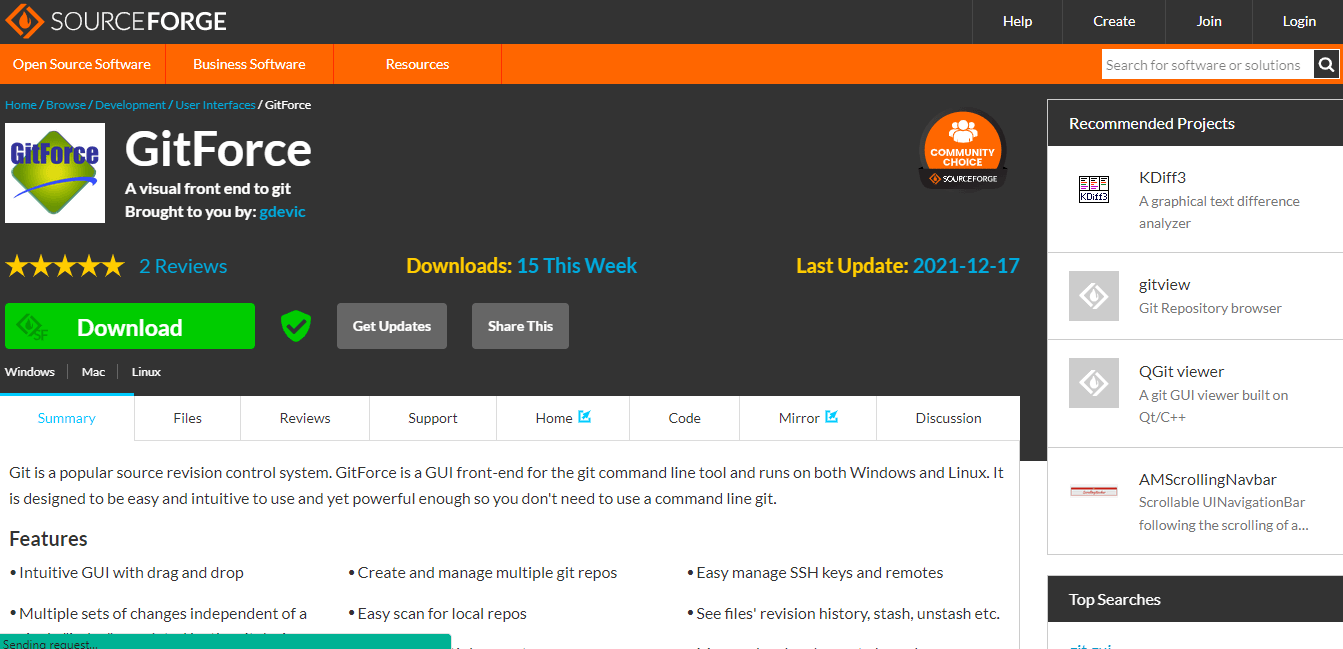Click the 15 This Week downloads link
The image size is (1343, 649).
[577, 266]
